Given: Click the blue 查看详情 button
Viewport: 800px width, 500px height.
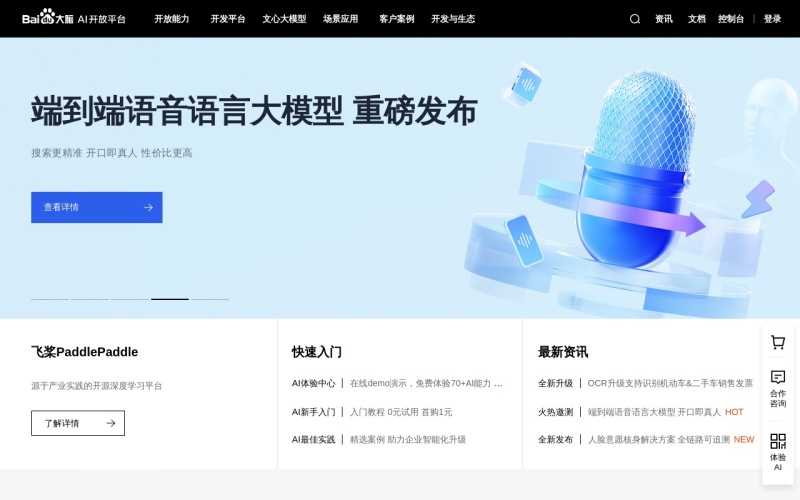Looking at the screenshot, I should pyautogui.click(x=97, y=207).
